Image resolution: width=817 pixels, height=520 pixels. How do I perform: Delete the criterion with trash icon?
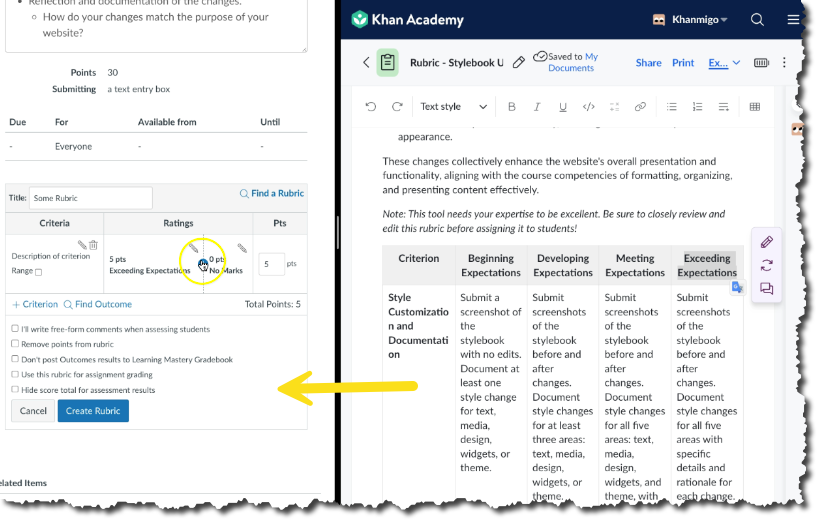(x=93, y=244)
